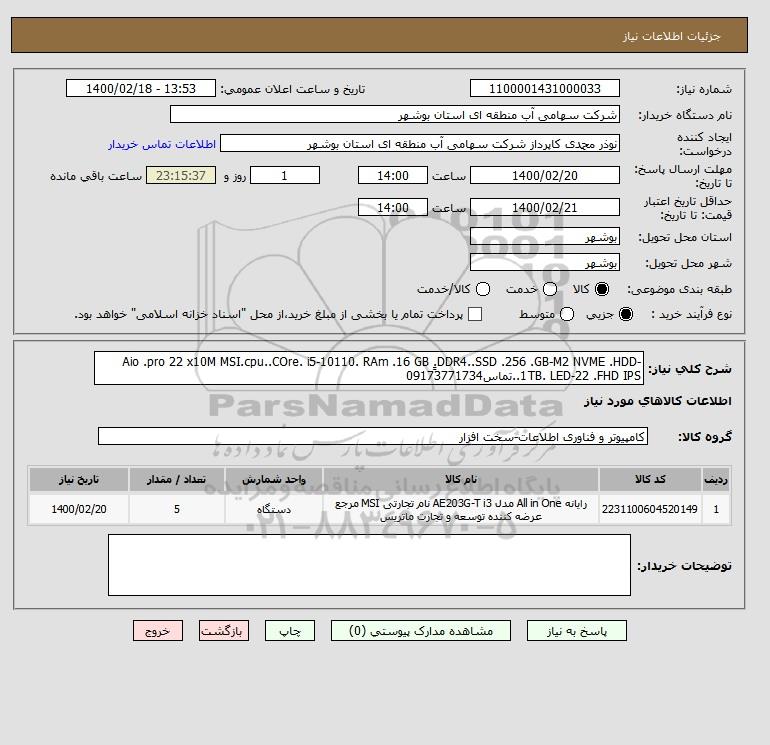
Task: Click the جزئیات اطلاعات نیاز header title
Action: coord(671,37)
